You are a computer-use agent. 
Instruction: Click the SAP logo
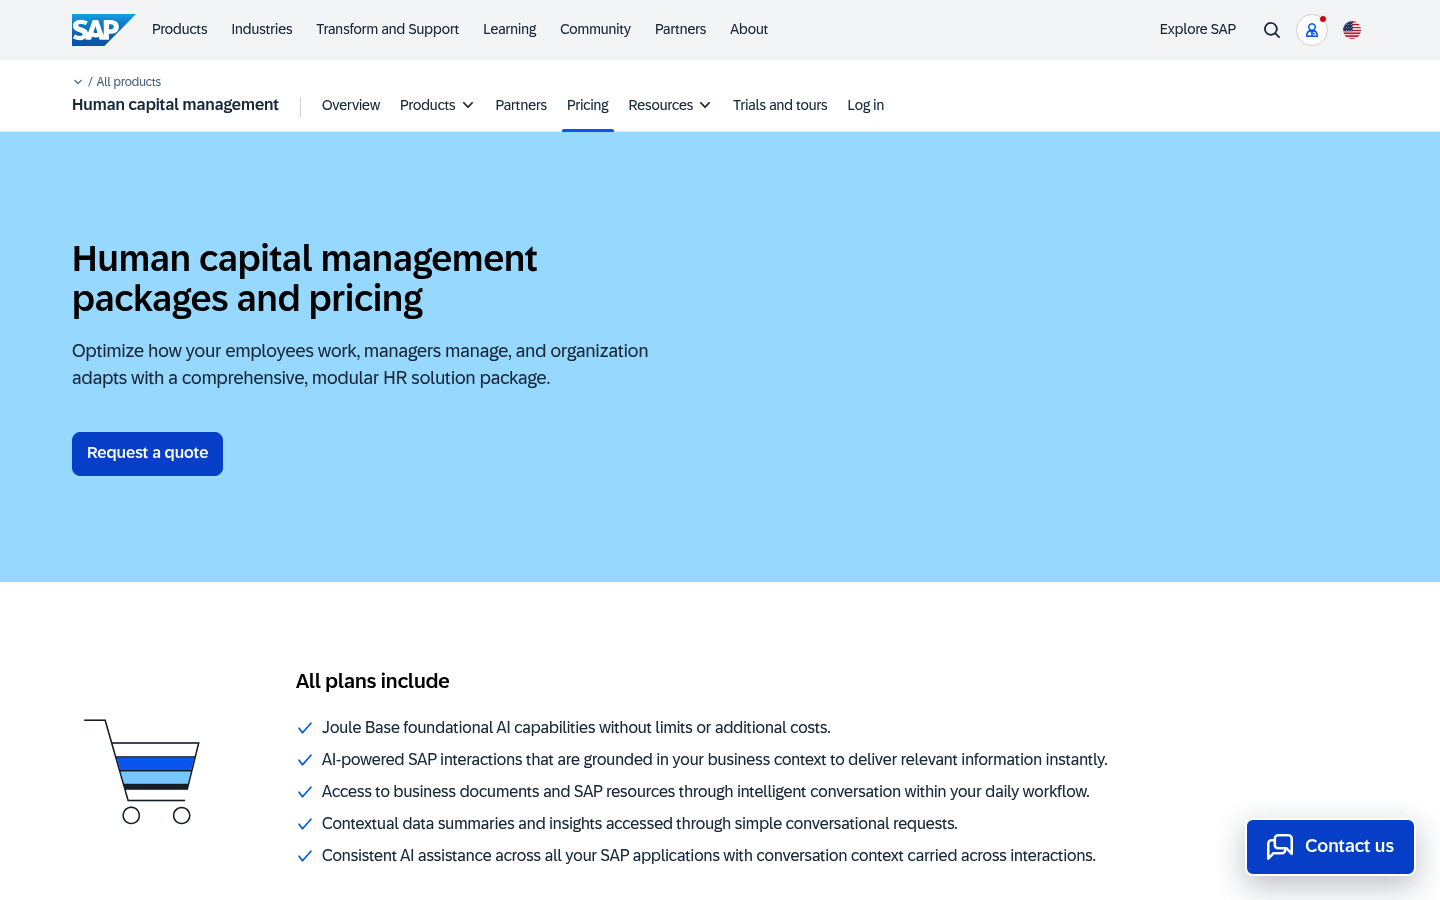point(103,30)
